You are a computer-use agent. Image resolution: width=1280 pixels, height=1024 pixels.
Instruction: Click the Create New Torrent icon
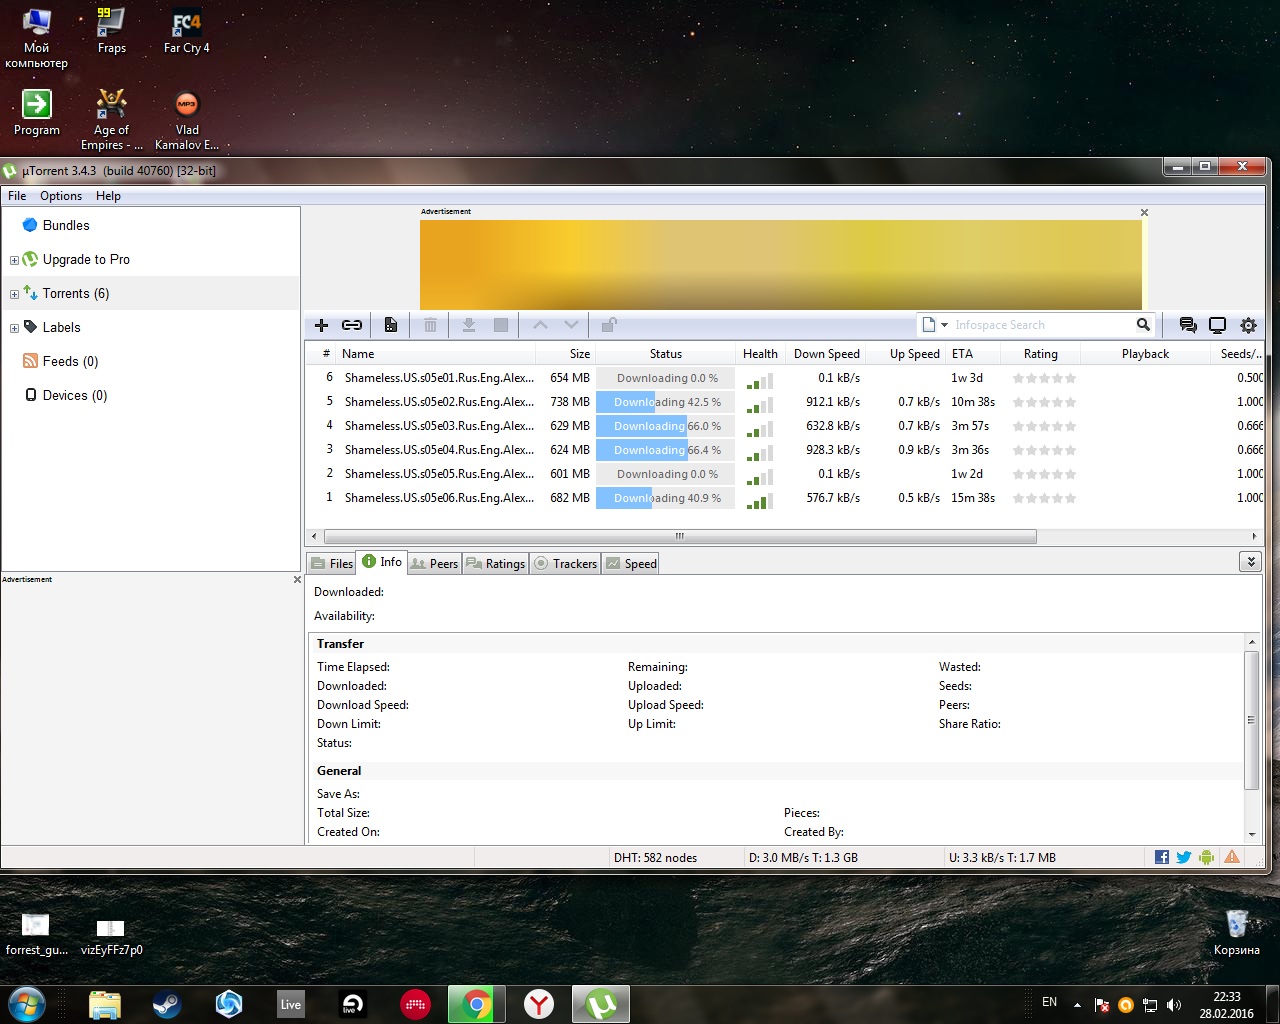tap(391, 325)
